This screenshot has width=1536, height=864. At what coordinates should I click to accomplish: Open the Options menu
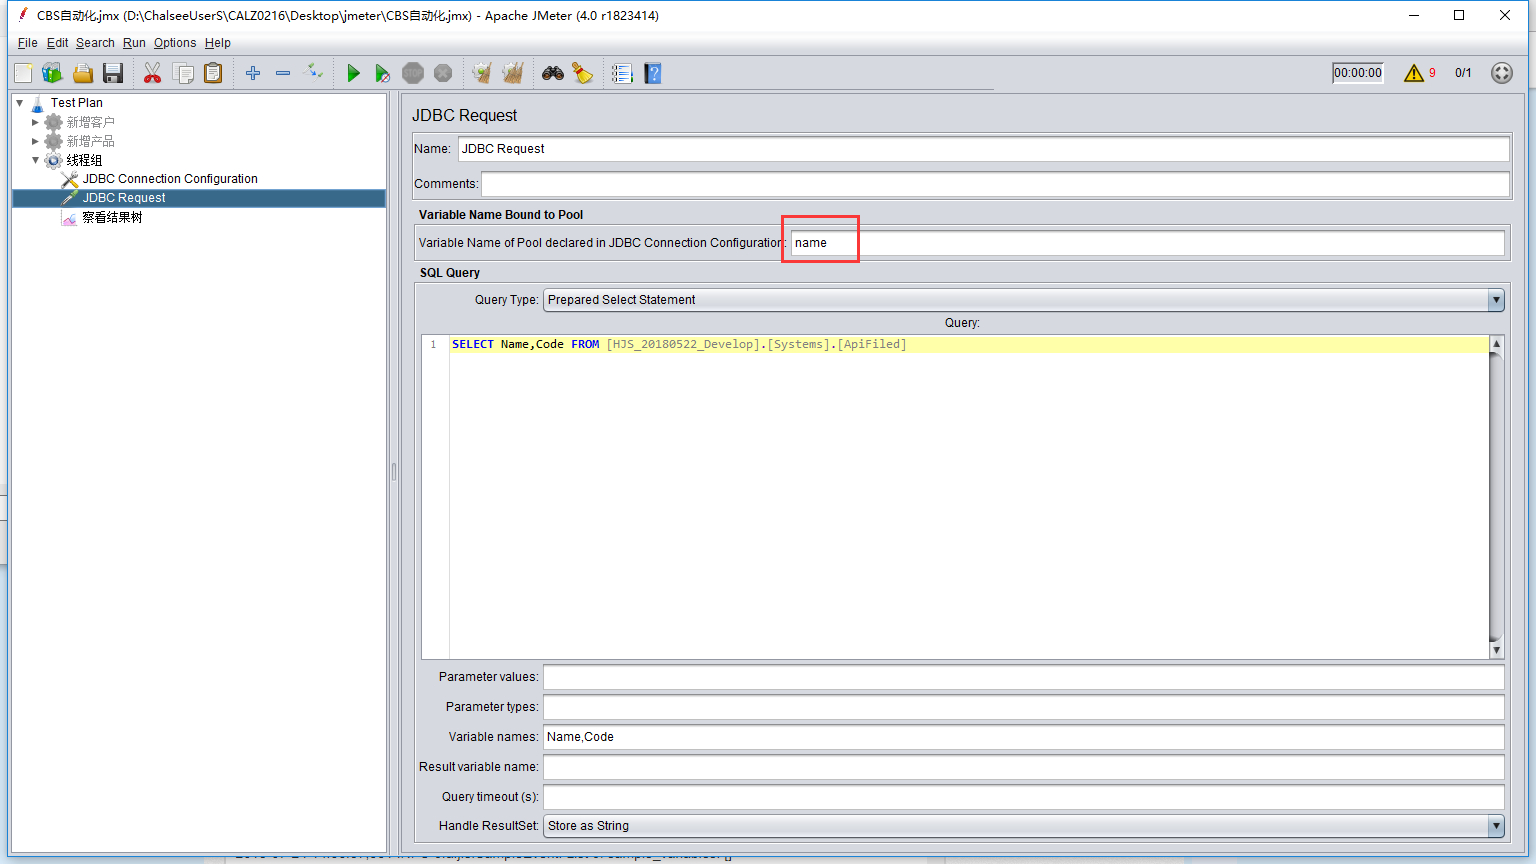(x=175, y=43)
